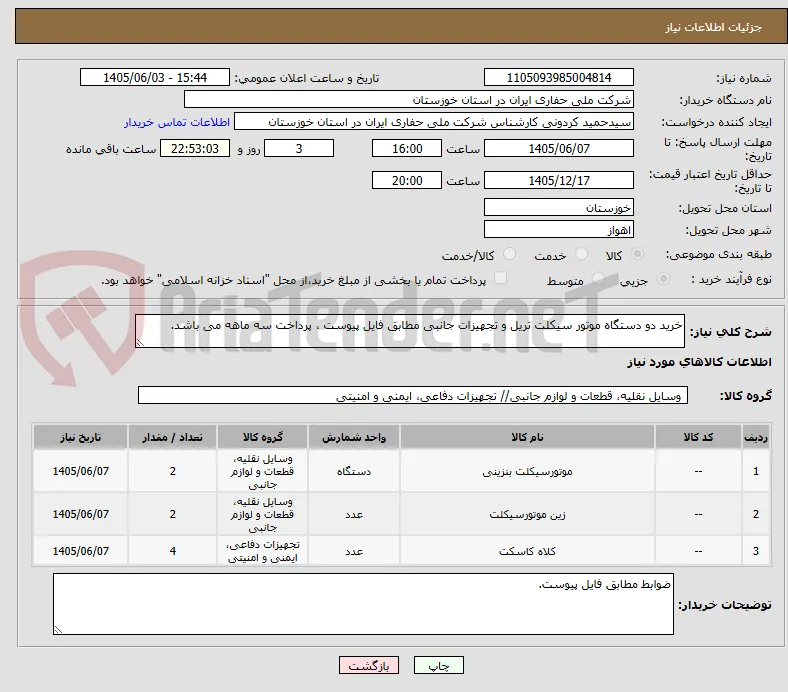Screen dimensions: 788x692
Task: Open the اطلاعات تماس خریدار link
Action: 177,122
